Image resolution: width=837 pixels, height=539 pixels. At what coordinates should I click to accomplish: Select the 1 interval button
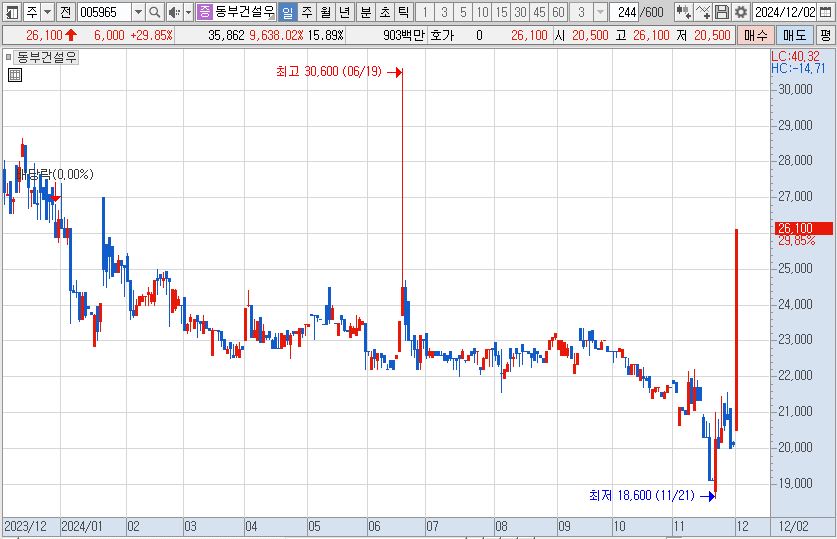(425, 12)
